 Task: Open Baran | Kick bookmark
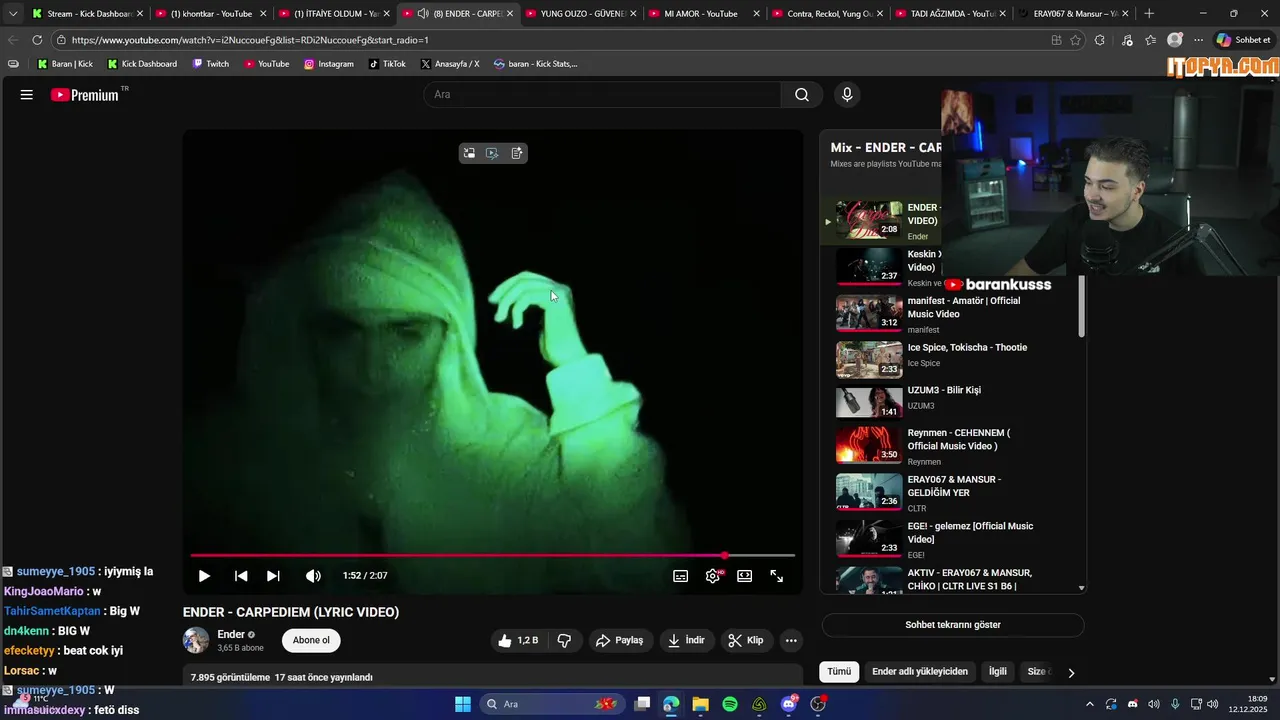coord(65,64)
